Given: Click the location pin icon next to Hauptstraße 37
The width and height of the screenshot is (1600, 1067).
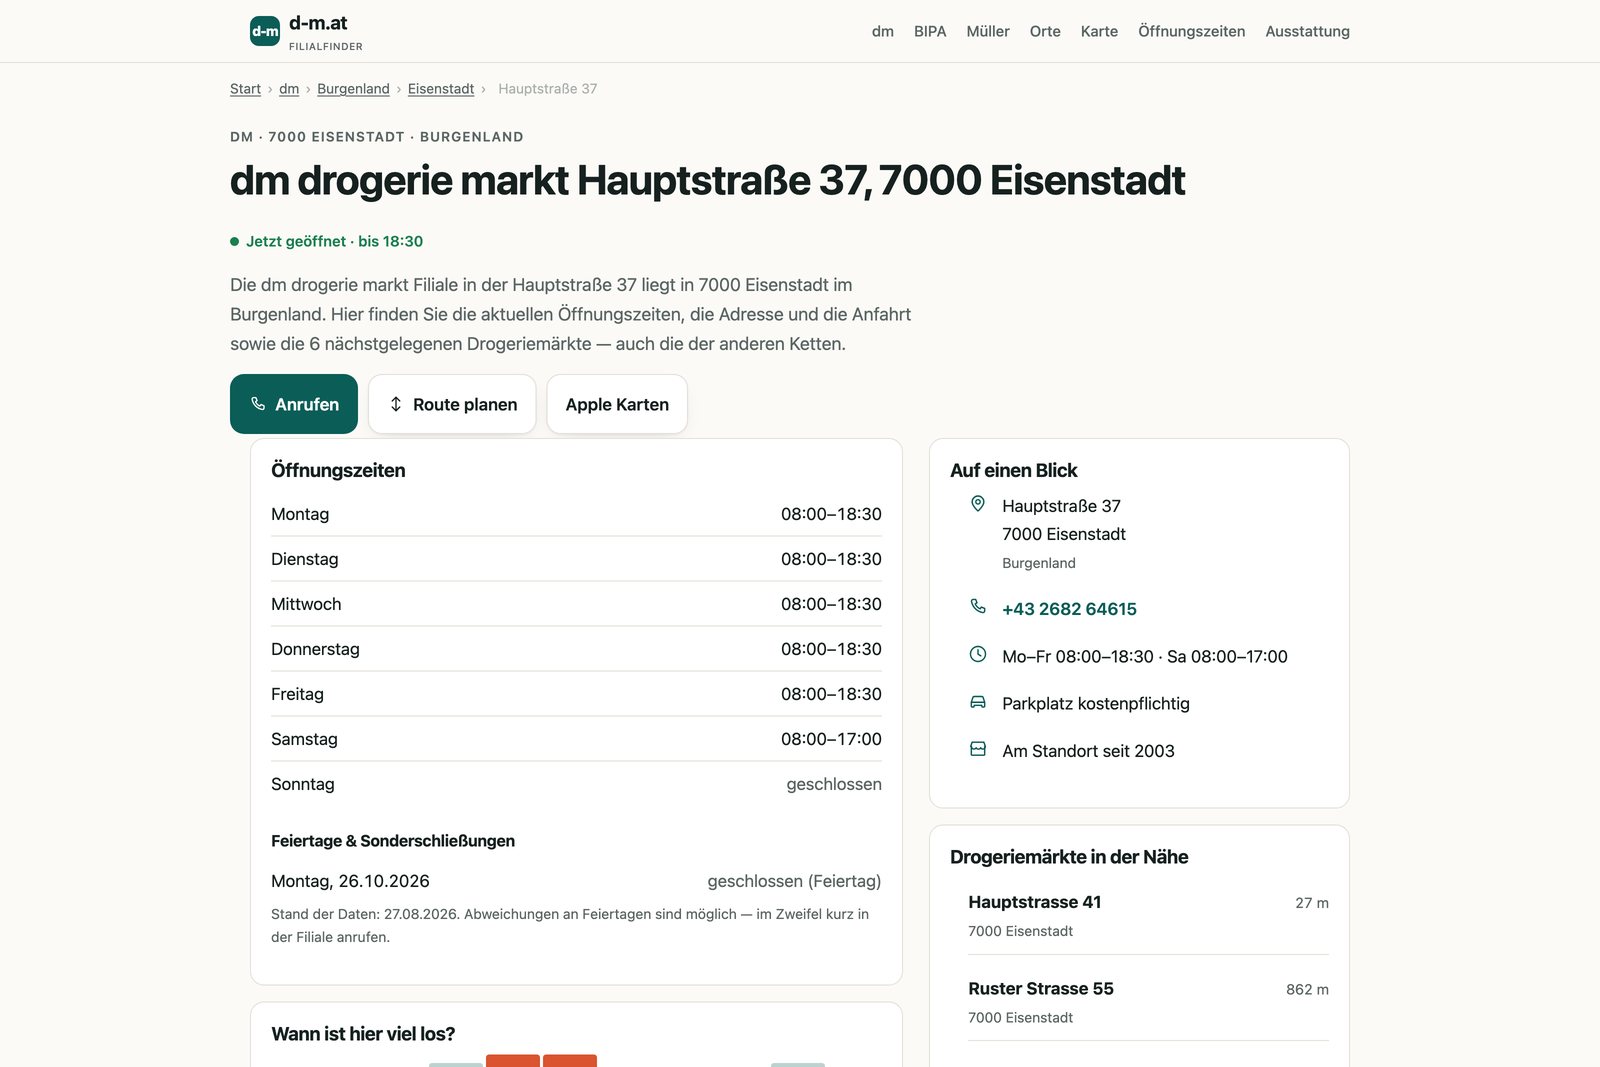Looking at the screenshot, I should pos(978,504).
